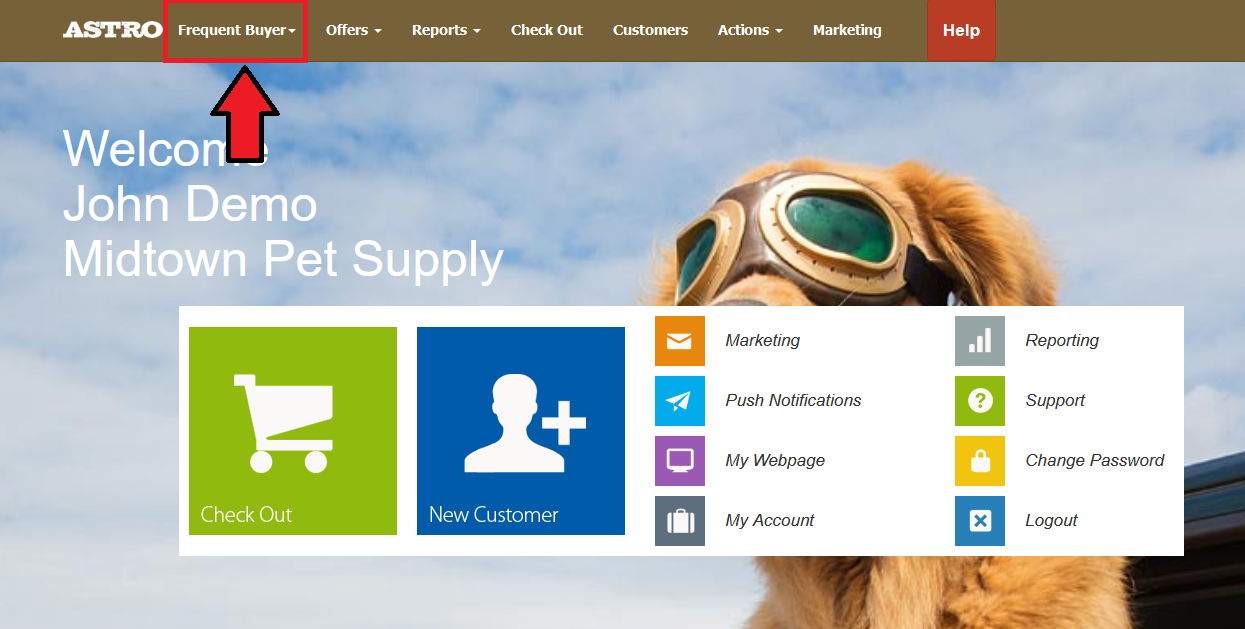Select the blue New Customer tile
Image resolution: width=1245 pixels, height=629 pixels.
(x=521, y=431)
